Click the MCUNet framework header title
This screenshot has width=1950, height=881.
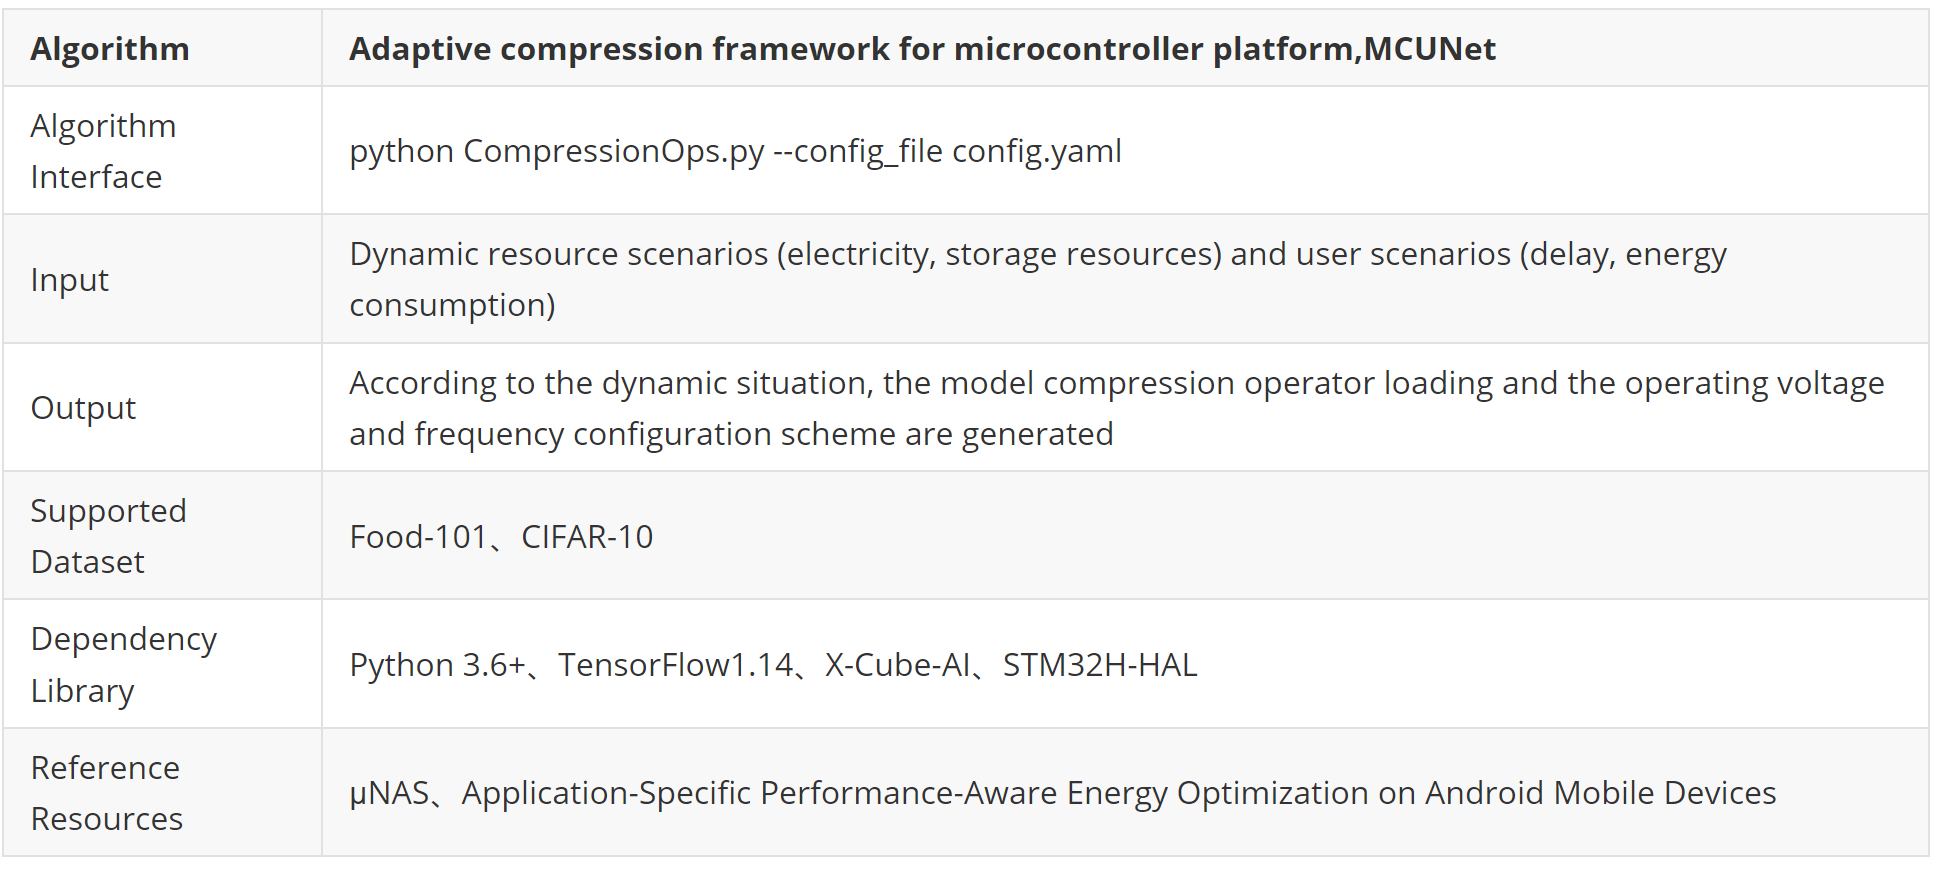coord(922,49)
